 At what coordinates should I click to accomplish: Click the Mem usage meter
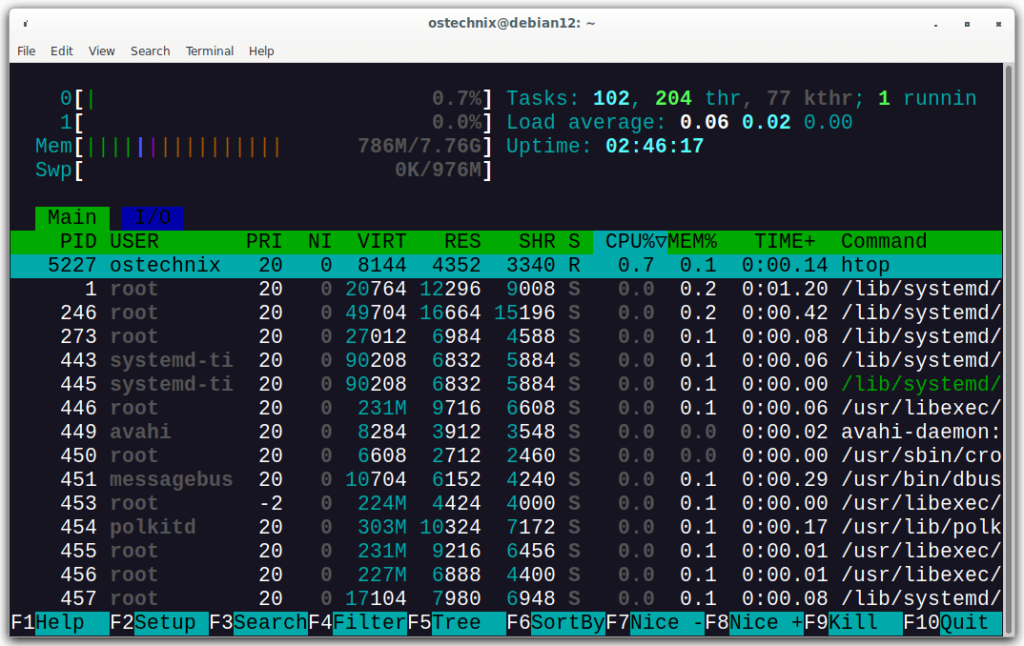(x=250, y=145)
